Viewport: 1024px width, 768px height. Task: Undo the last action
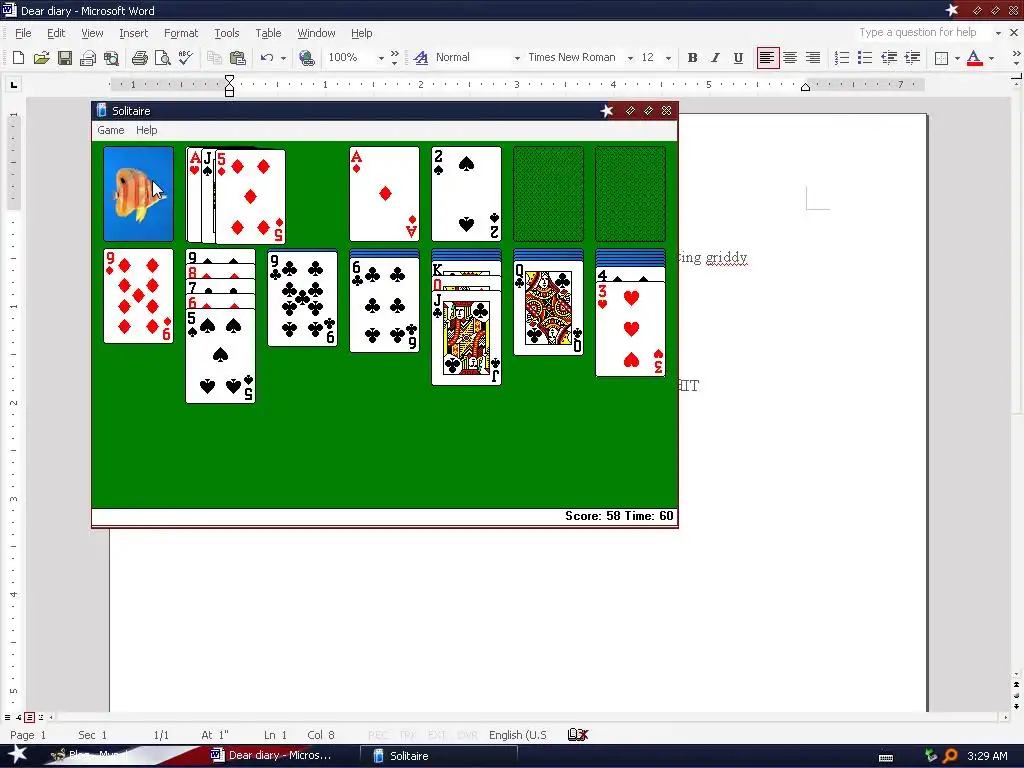click(266, 57)
